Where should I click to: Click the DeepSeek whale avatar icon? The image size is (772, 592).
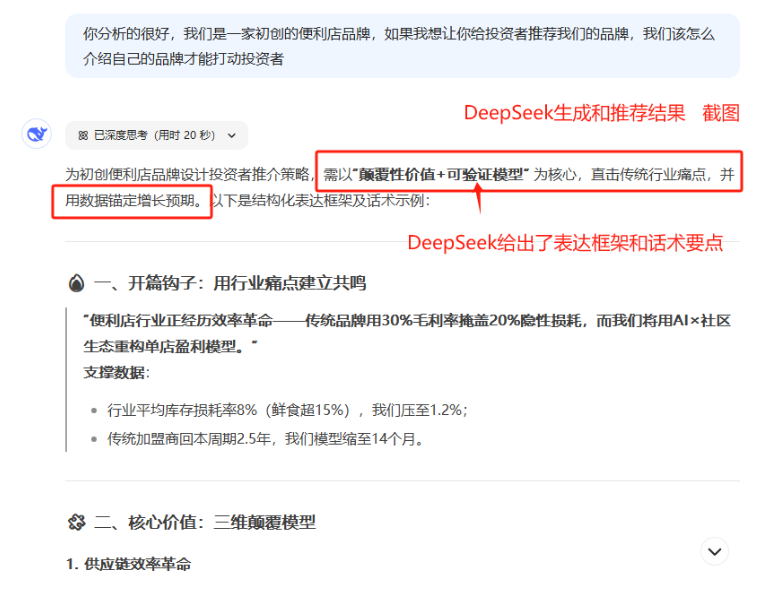37,134
